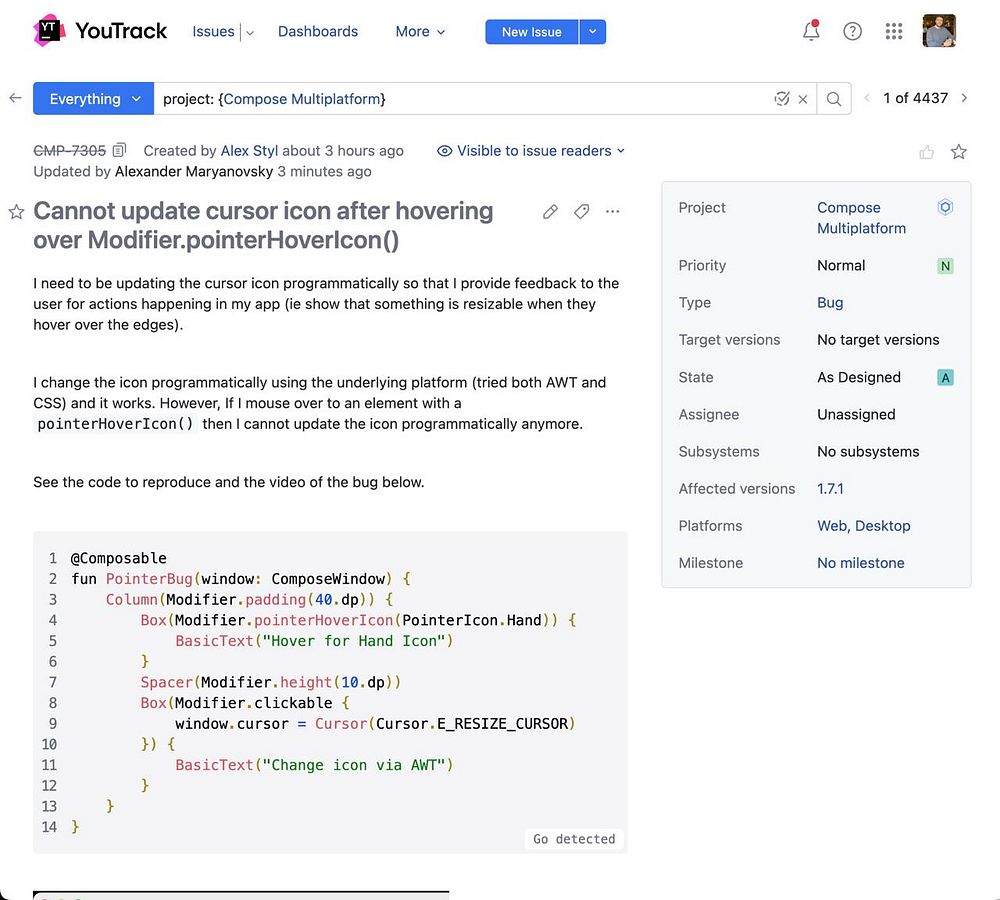Change the State value As Designed
This screenshot has width=1000, height=900.
[859, 377]
